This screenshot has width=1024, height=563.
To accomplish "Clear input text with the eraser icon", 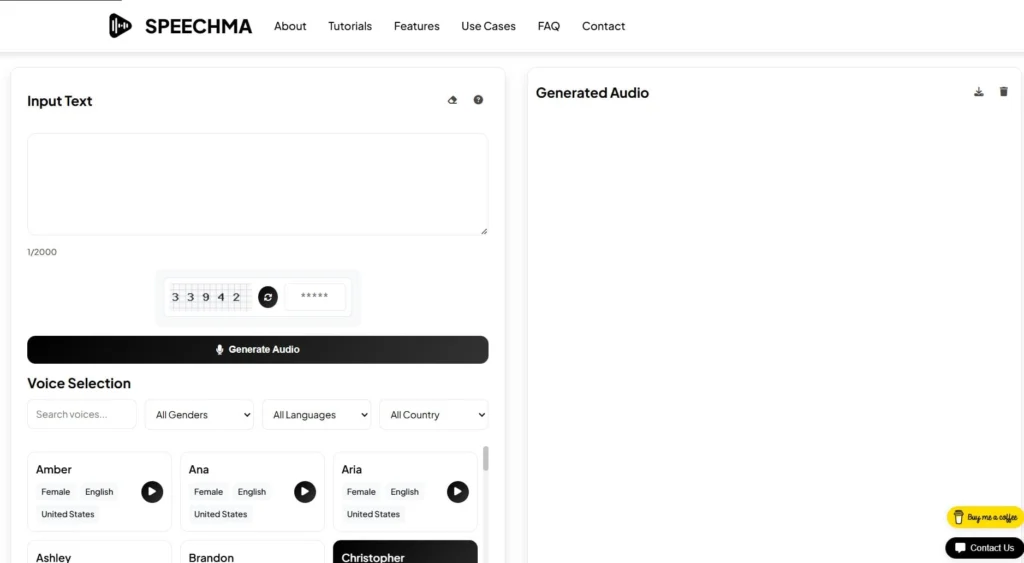I will point(452,100).
